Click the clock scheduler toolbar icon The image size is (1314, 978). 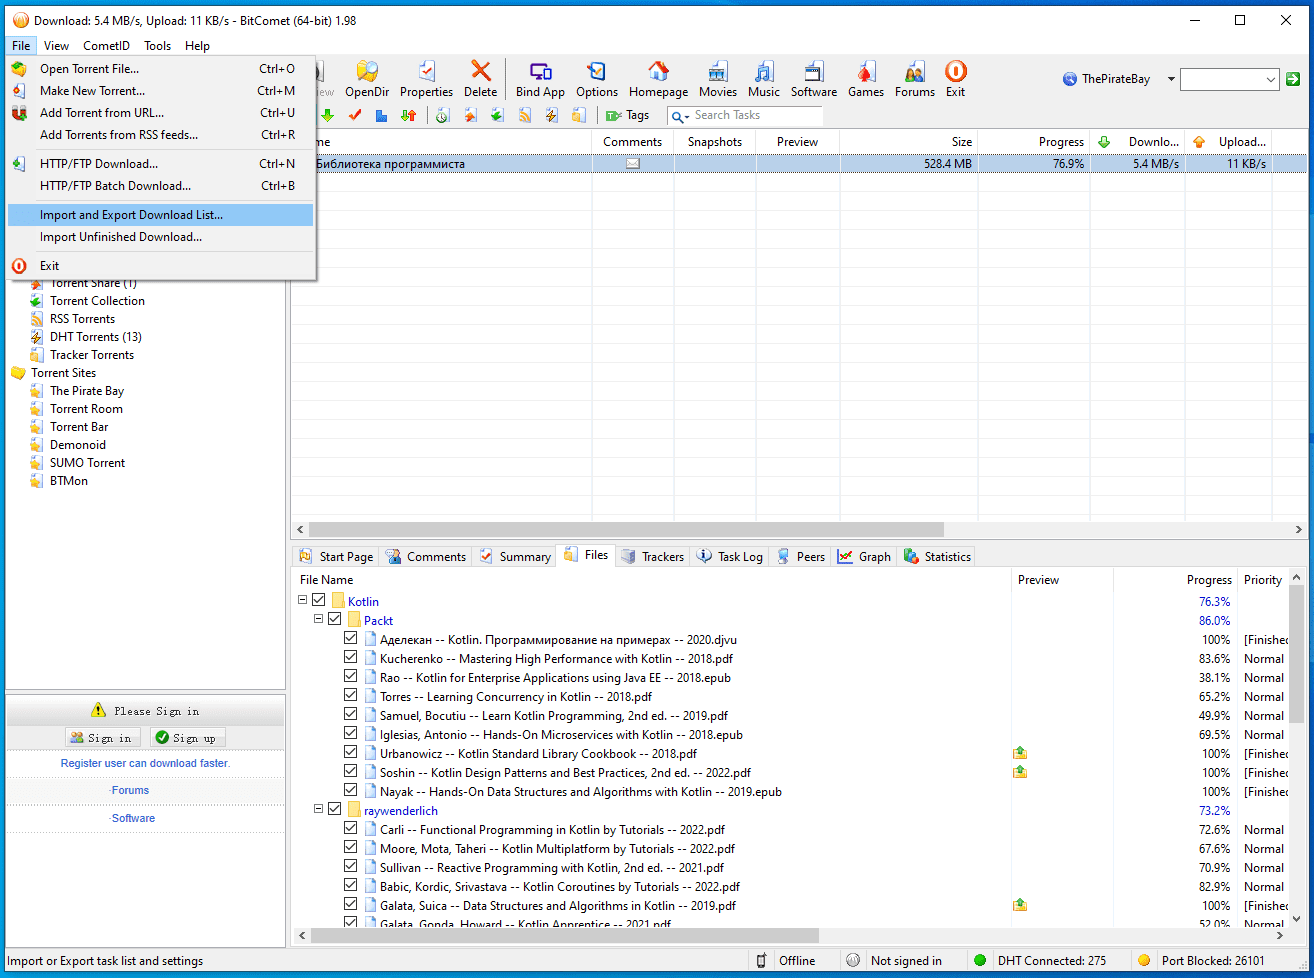pyautogui.click(x=442, y=116)
